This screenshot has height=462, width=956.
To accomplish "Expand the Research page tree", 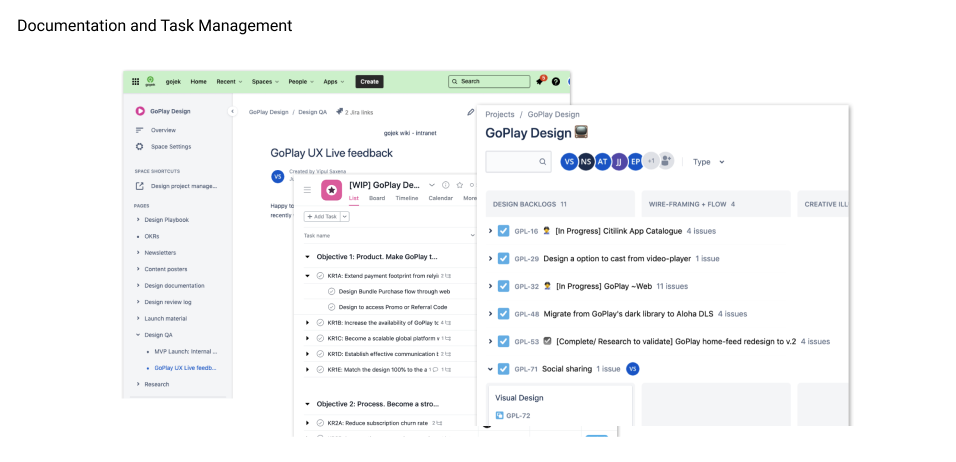I will pyautogui.click(x=138, y=384).
